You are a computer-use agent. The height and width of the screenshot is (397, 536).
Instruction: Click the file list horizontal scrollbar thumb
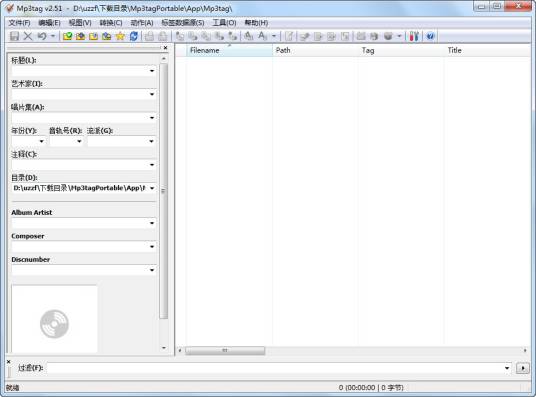point(225,350)
